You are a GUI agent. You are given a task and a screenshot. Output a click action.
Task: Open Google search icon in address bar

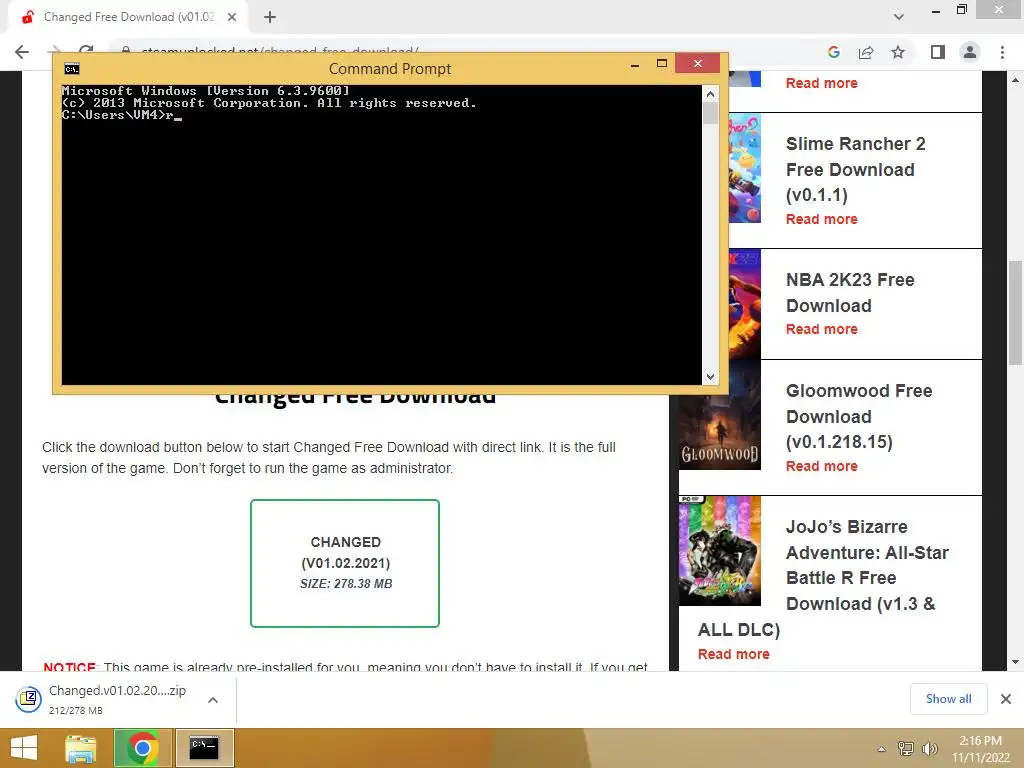(x=833, y=52)
